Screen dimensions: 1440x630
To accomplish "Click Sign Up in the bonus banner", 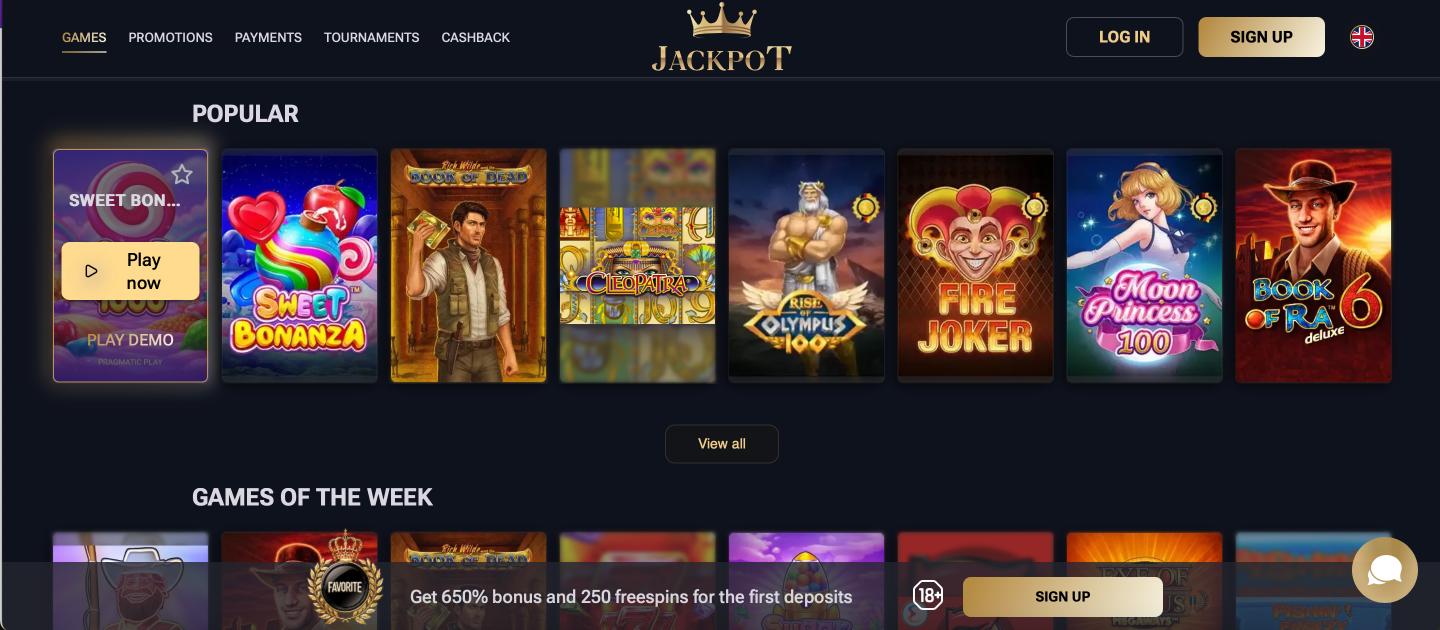I will tap(1063, 596).
